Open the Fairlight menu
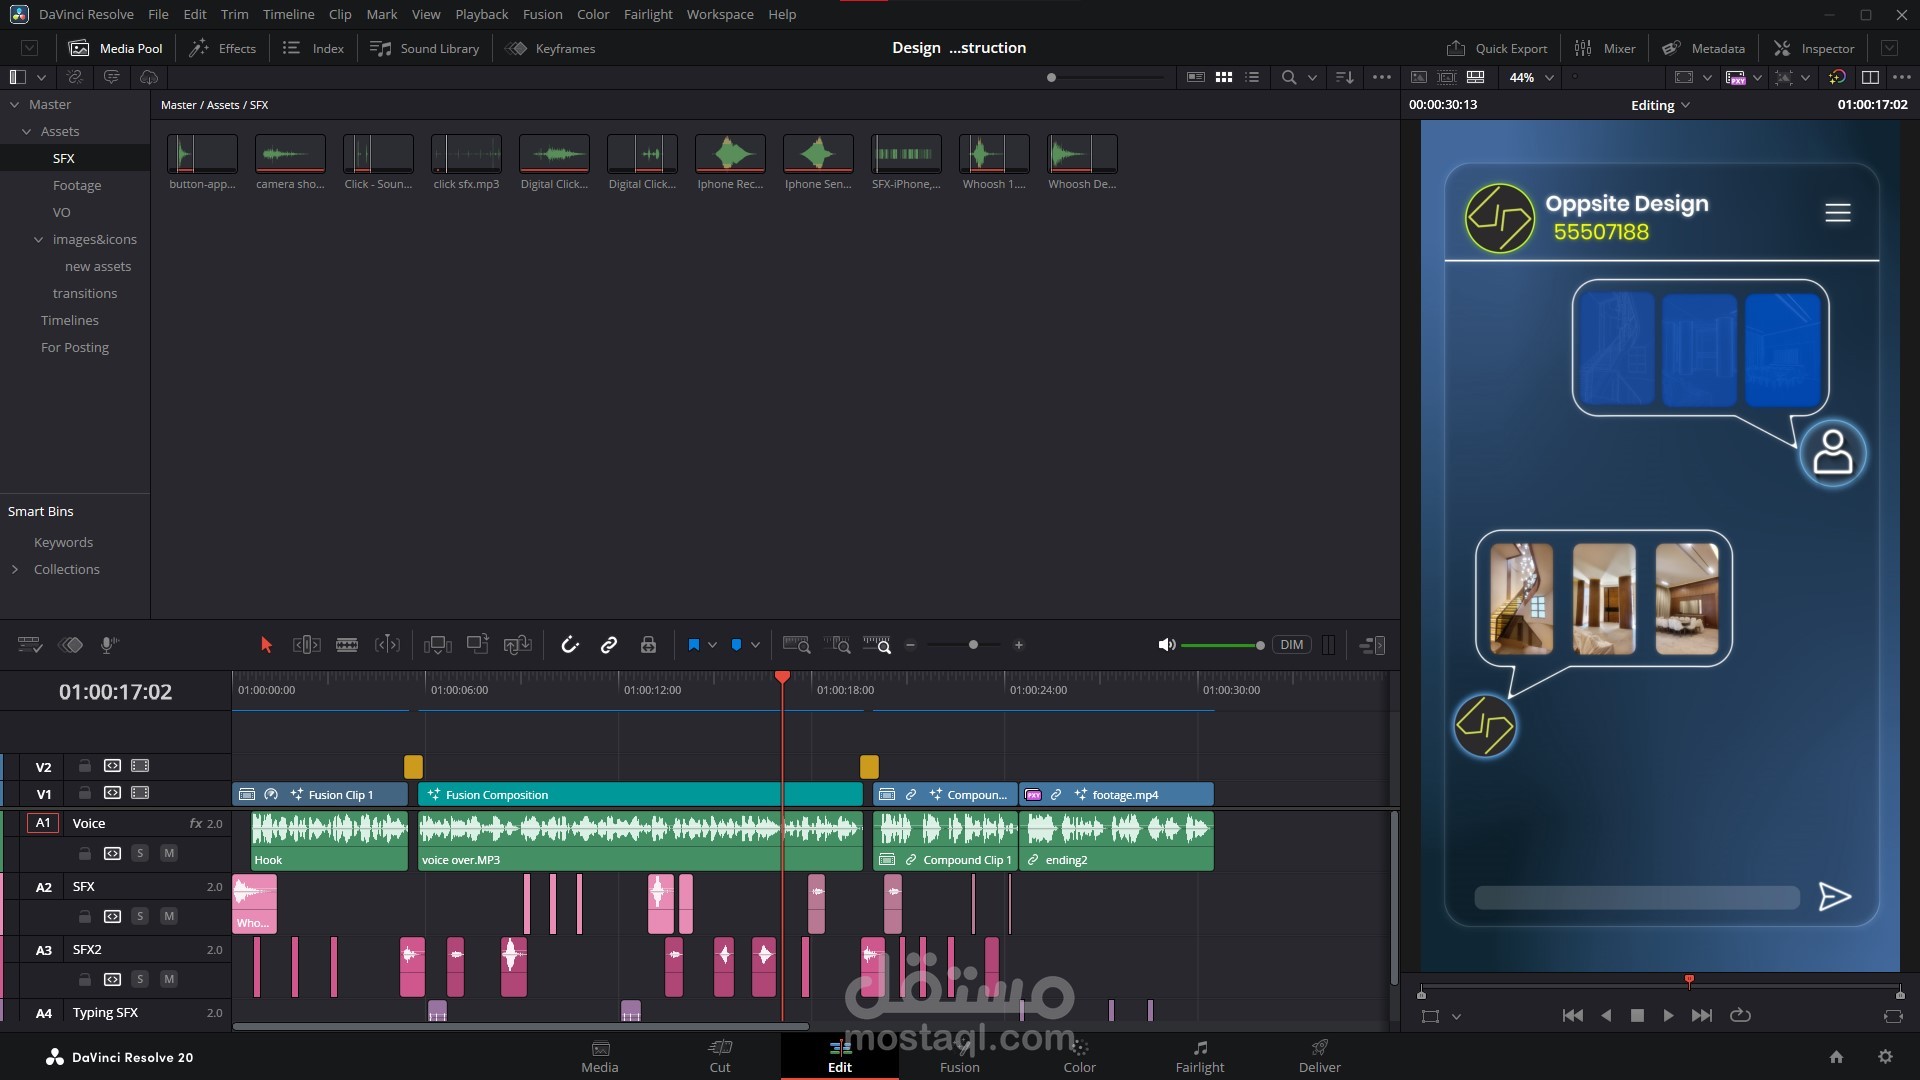The image size is (1920, 1080). click(x=647, y=14)
